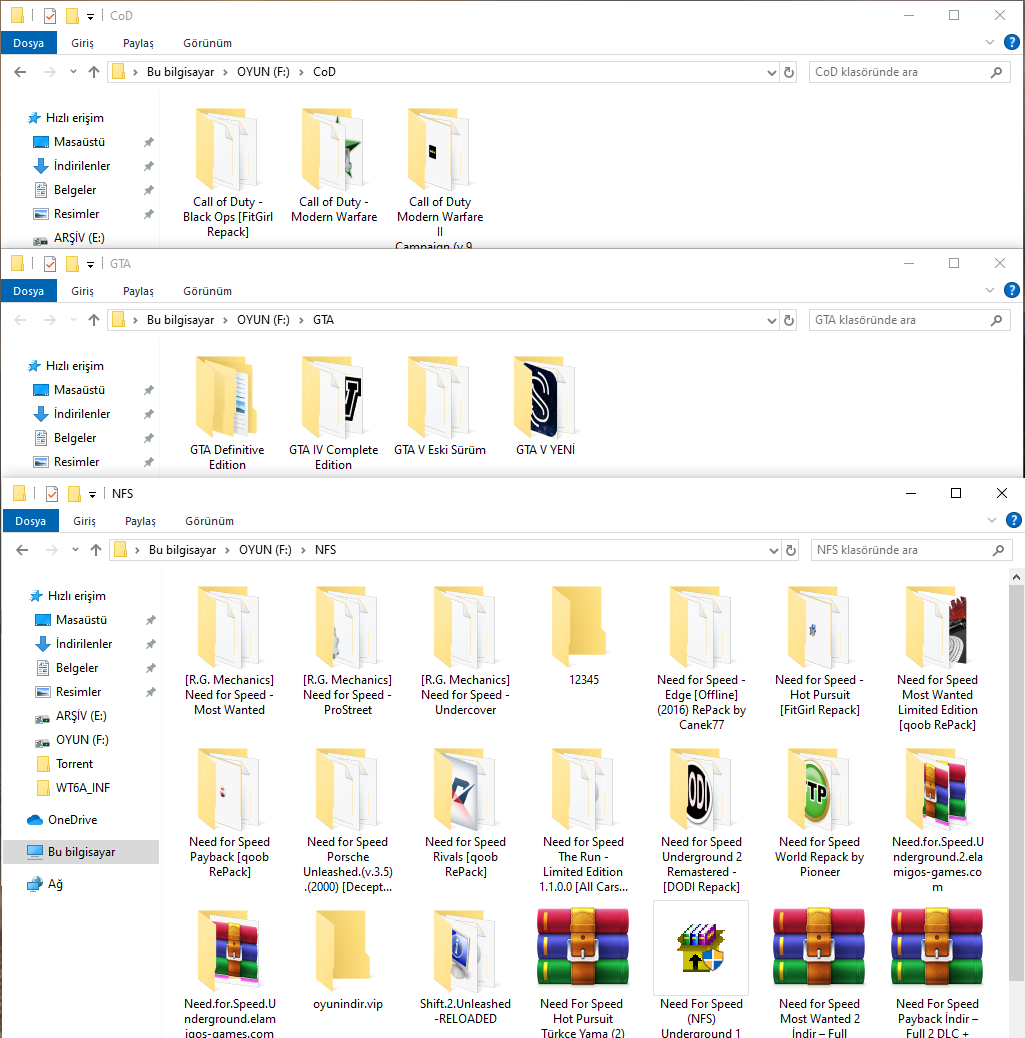Go back in NFS window

22,550
